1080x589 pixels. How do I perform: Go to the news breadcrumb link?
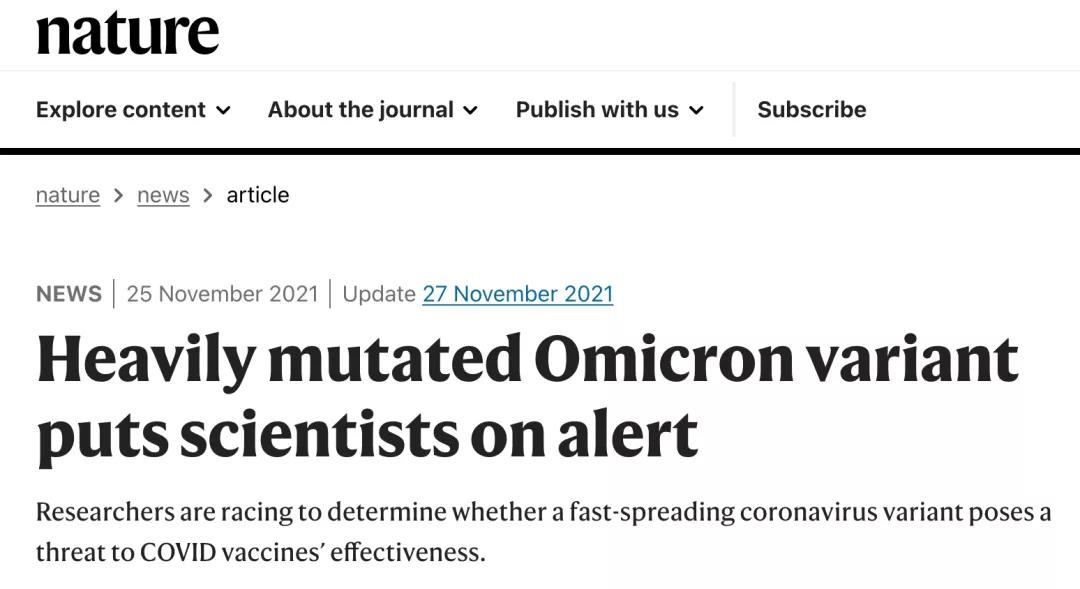pos(163,195)
